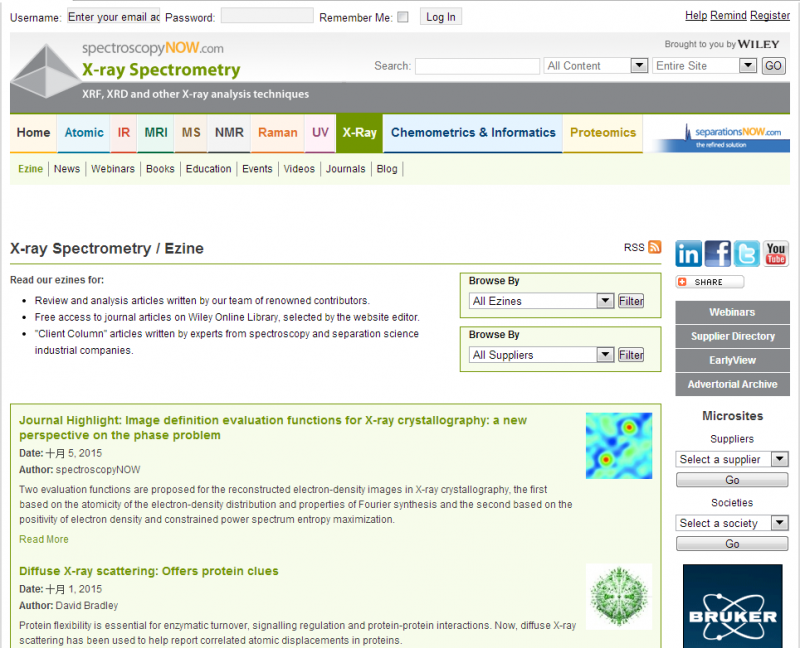Click the GO search button
Image resolution: width=800 pixels, height=648 pixels.
pyautogui.click(x=773, y=66)
